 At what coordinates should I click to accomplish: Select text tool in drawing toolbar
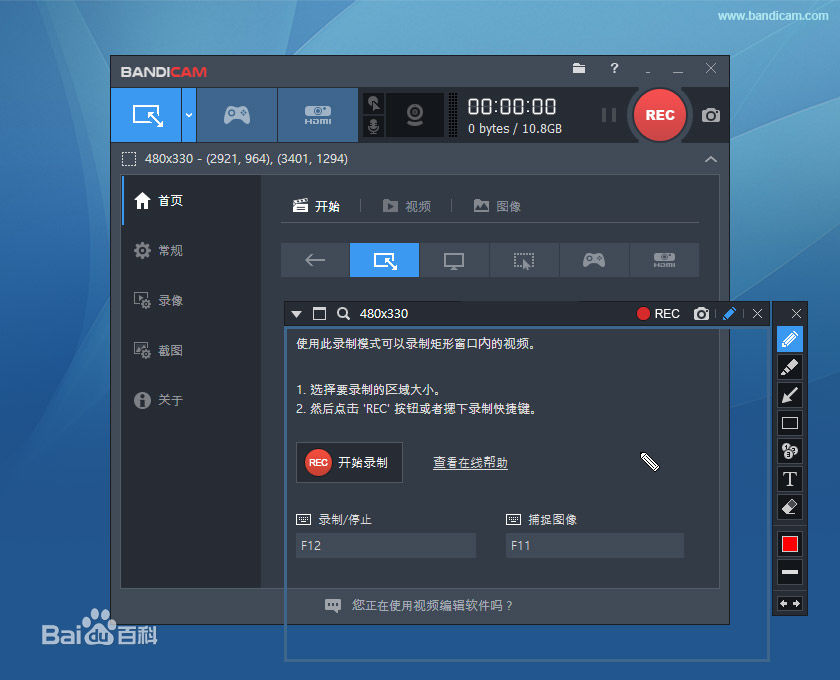click(x=790, y=479)
